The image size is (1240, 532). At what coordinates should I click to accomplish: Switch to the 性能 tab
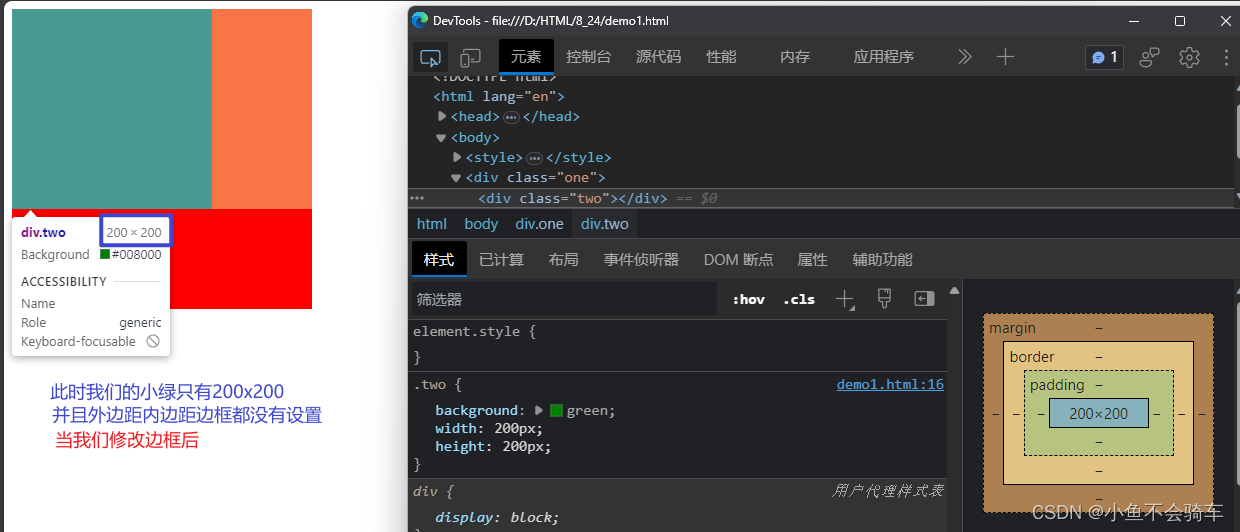[x=721, y=57]
